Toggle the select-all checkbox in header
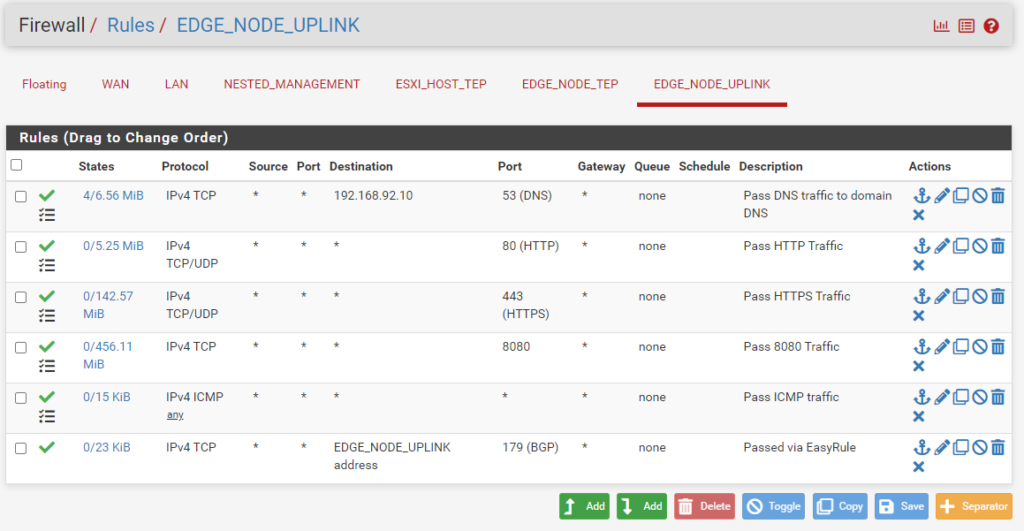 pos(16,165)
